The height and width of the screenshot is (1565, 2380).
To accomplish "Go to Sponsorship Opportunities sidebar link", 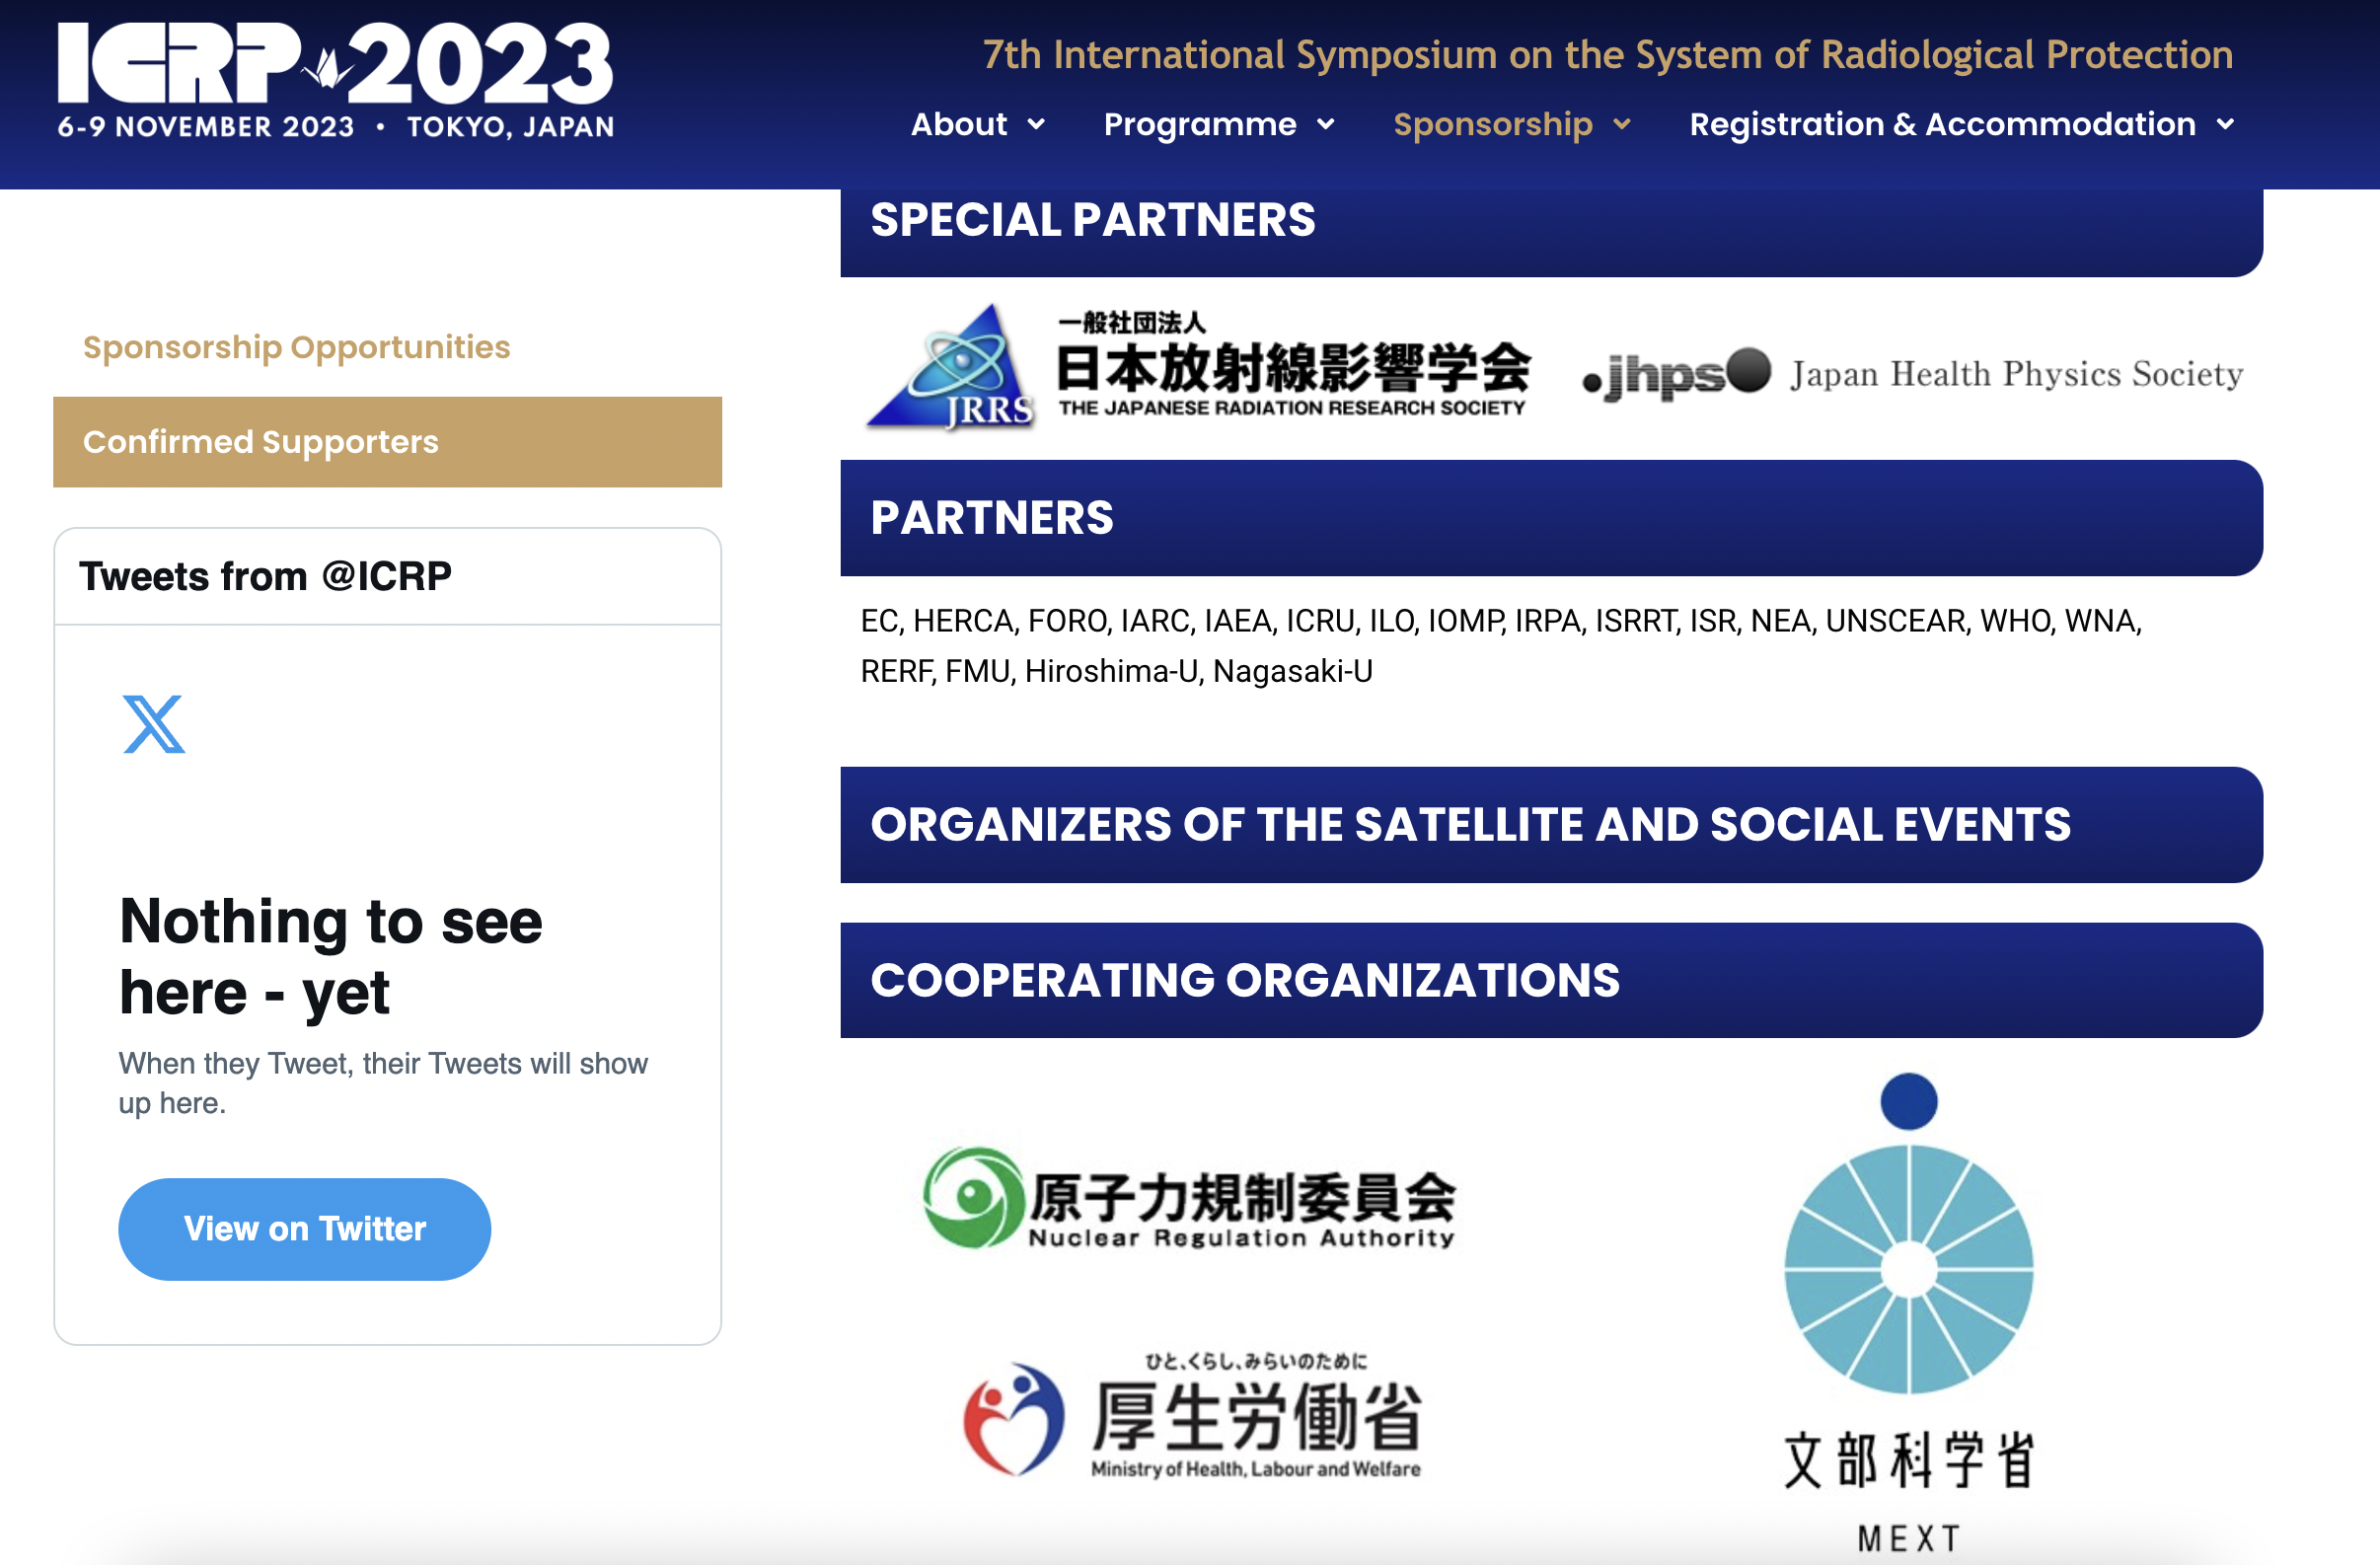I will click(296, 347).
